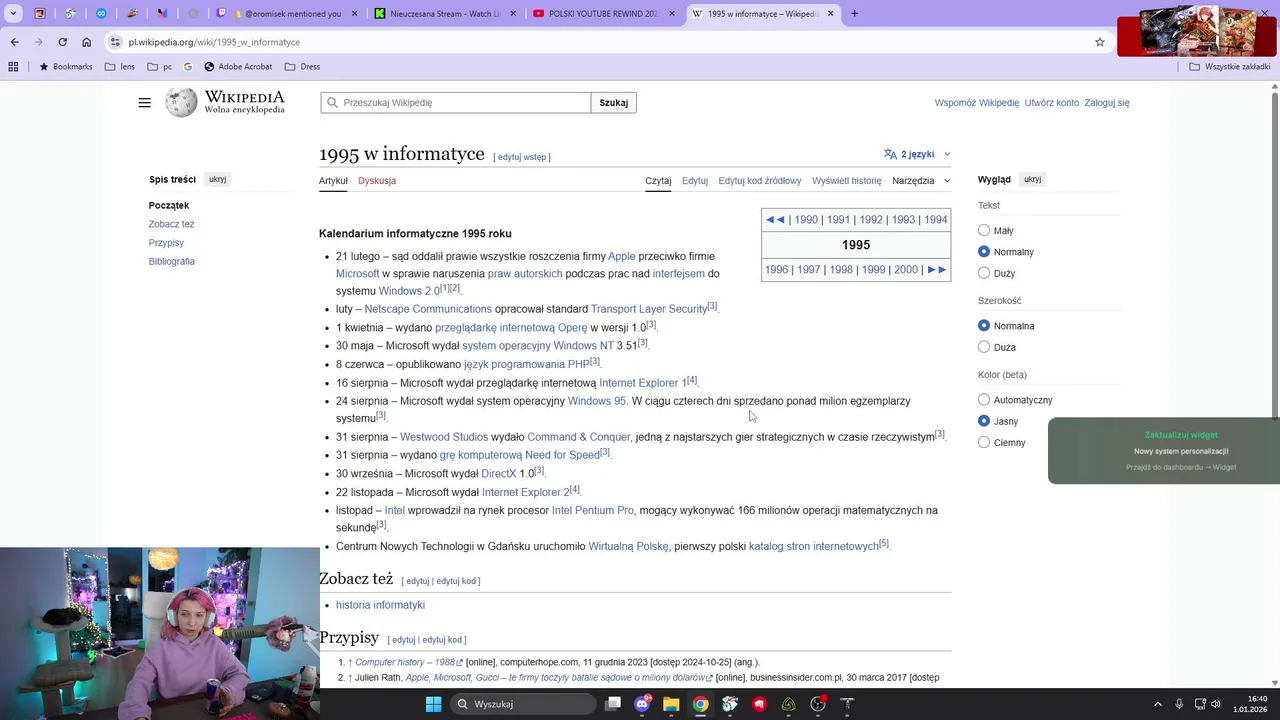
Task: Open the lens bookmarks folder
Action: click(120, 67)
